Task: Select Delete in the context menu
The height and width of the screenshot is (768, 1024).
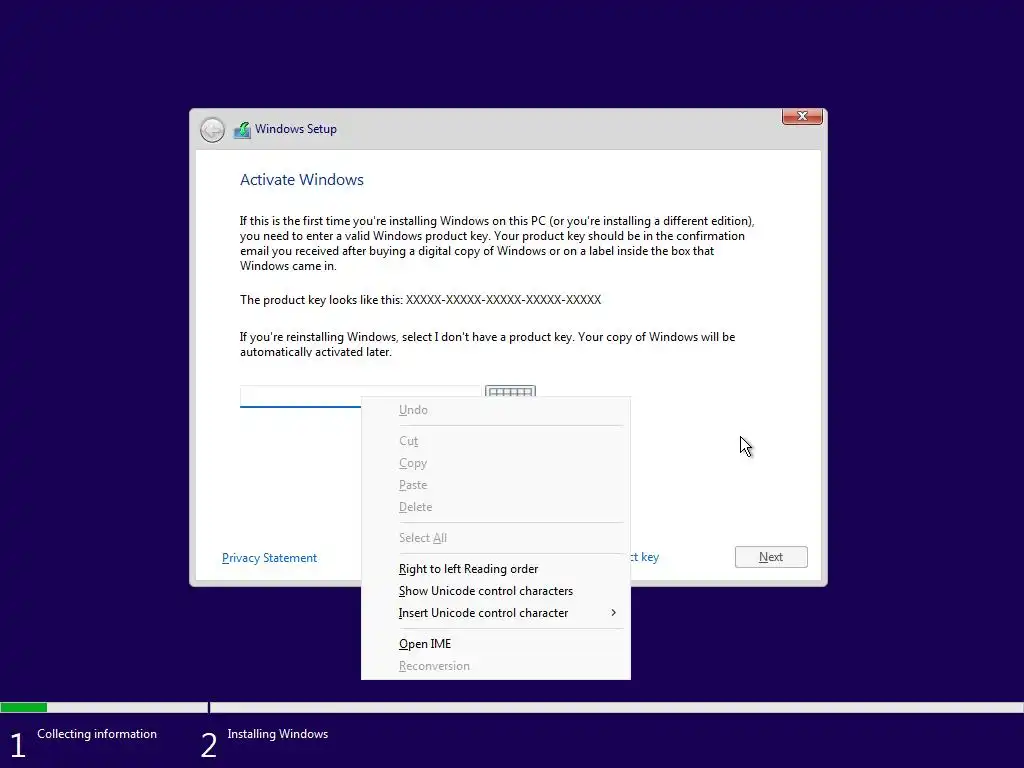Action: (495, 507)
